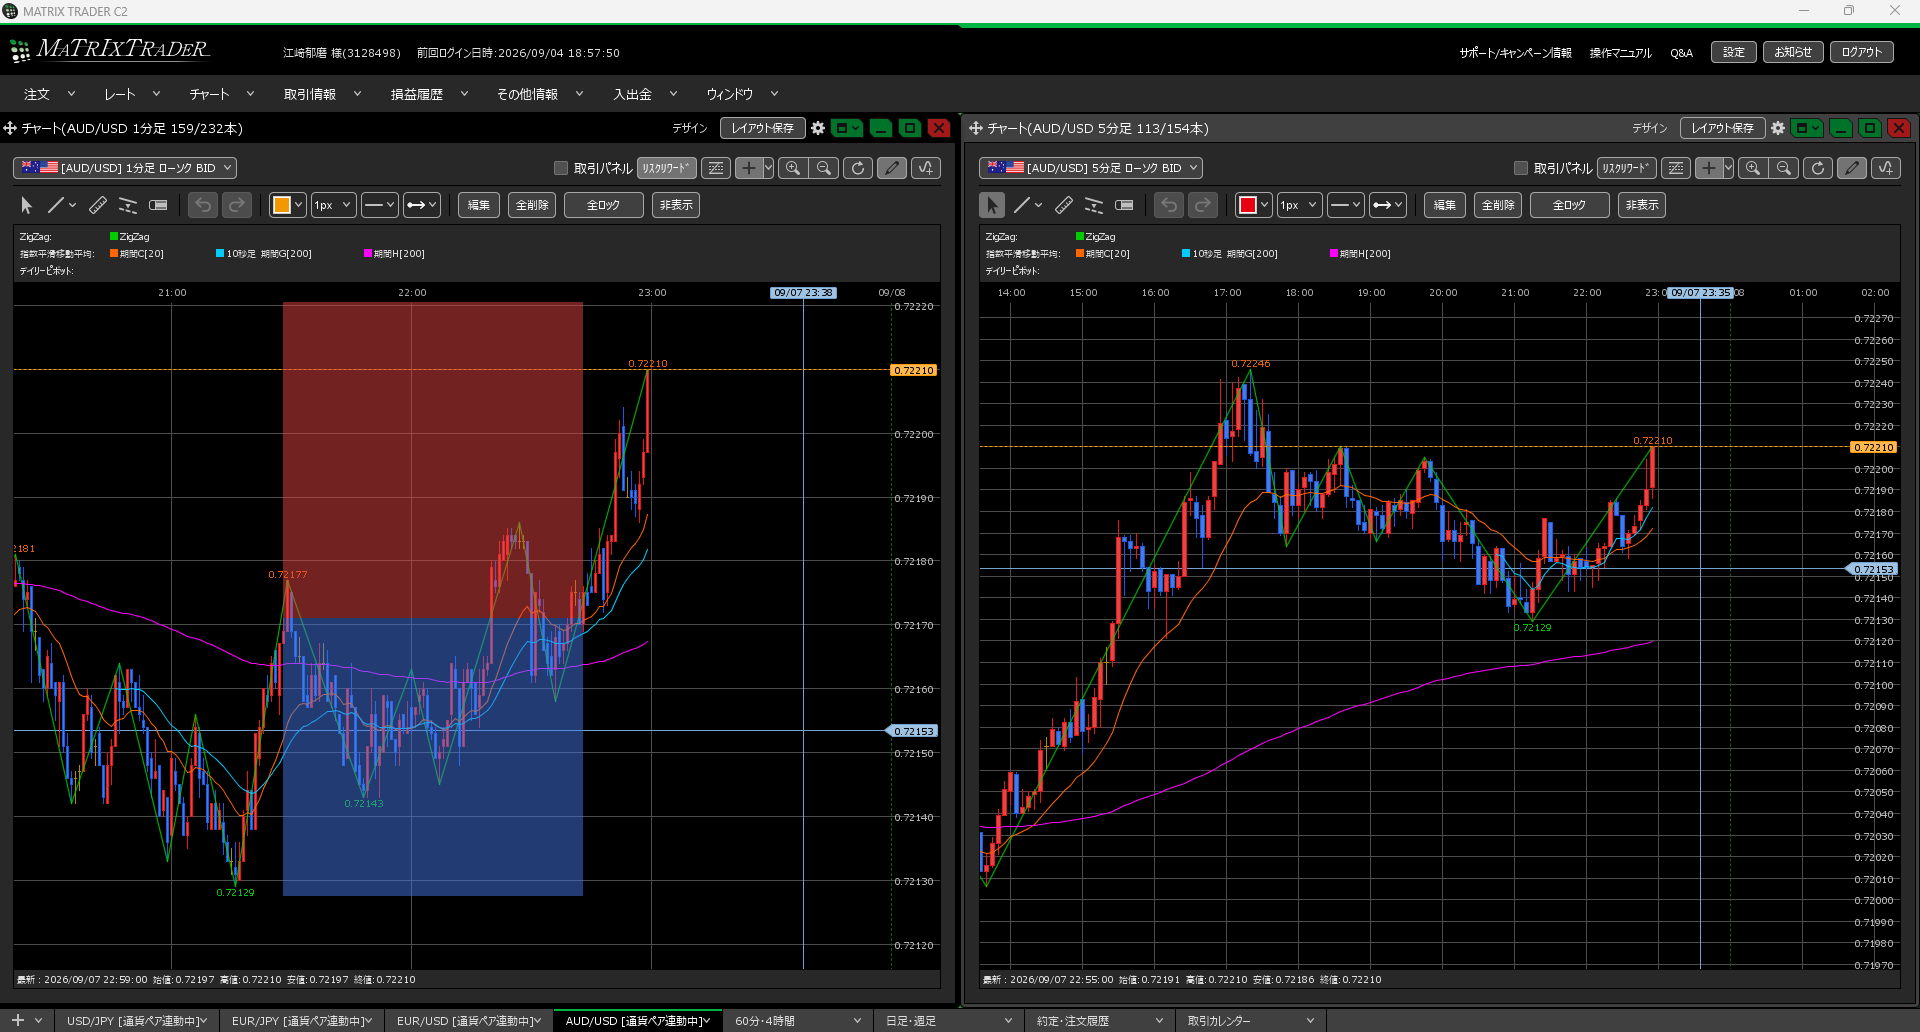Refresh the 5-minute AUD/USD chart
Viewport: 1920px width, 1032px height.
(x=1818, y=168)
